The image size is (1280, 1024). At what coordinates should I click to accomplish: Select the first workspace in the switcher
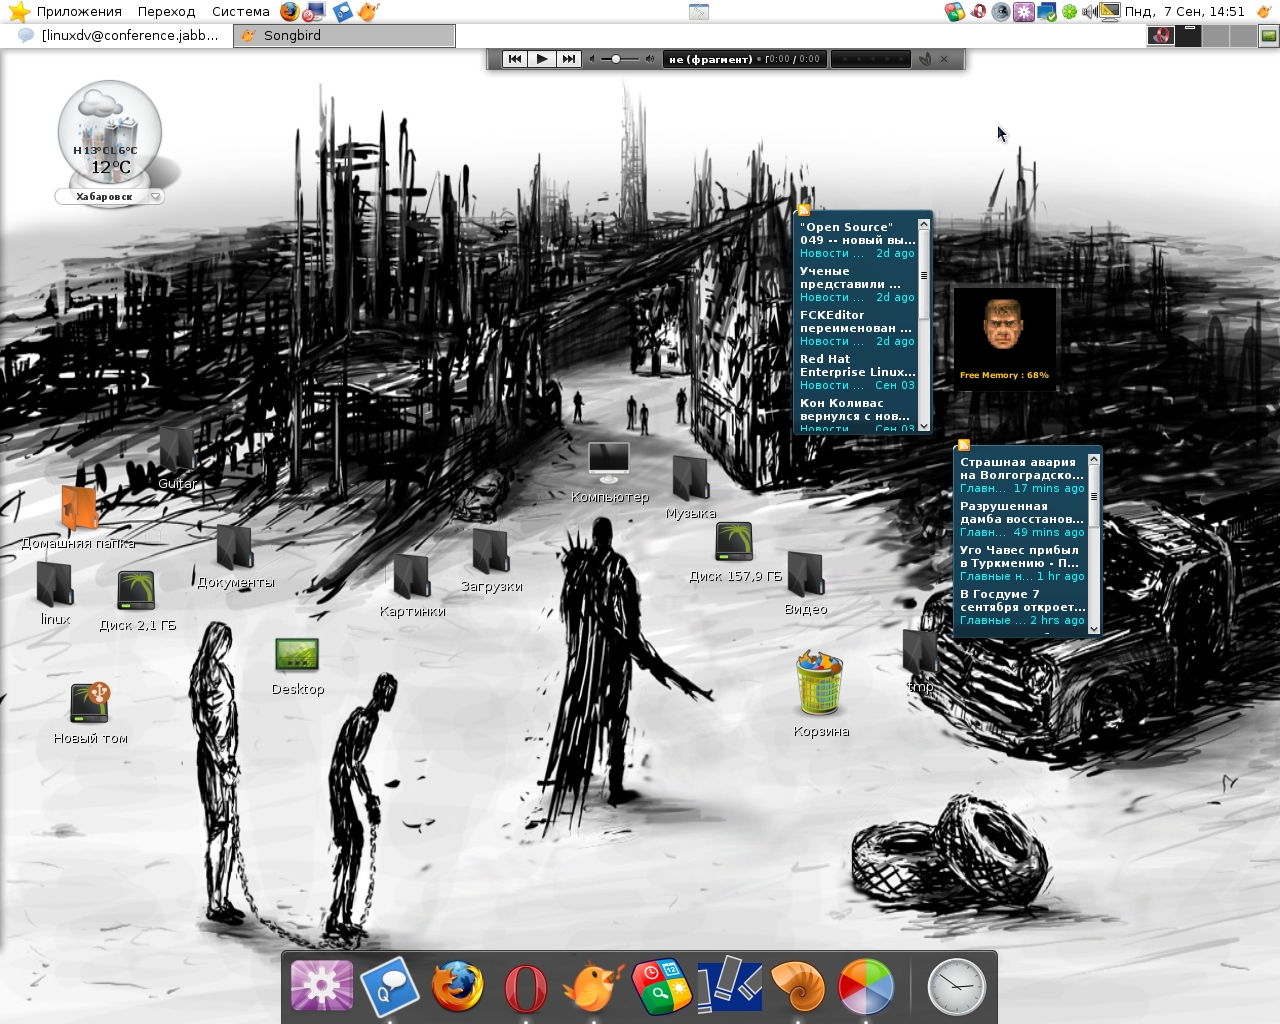coord(1161,35)
